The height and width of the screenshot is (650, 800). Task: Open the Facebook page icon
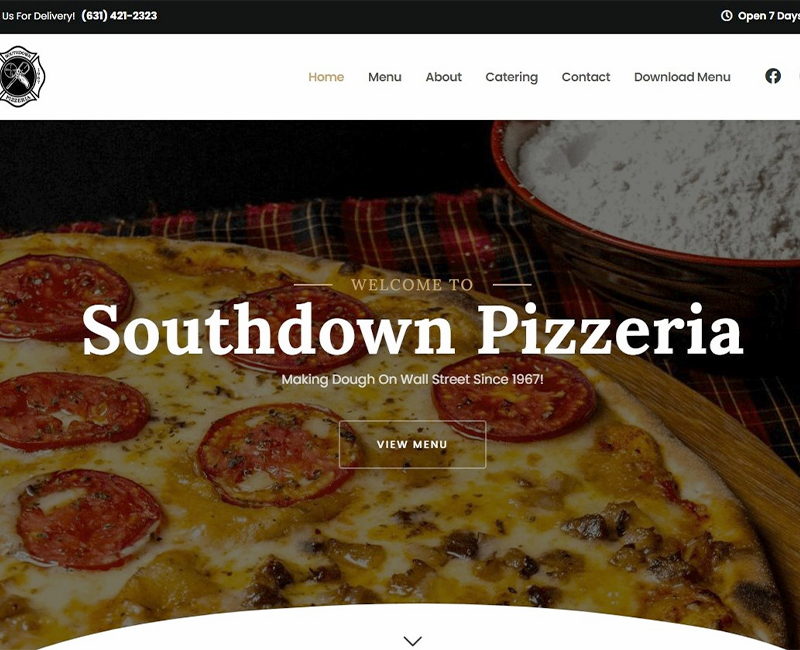click(x=772, y=76)
